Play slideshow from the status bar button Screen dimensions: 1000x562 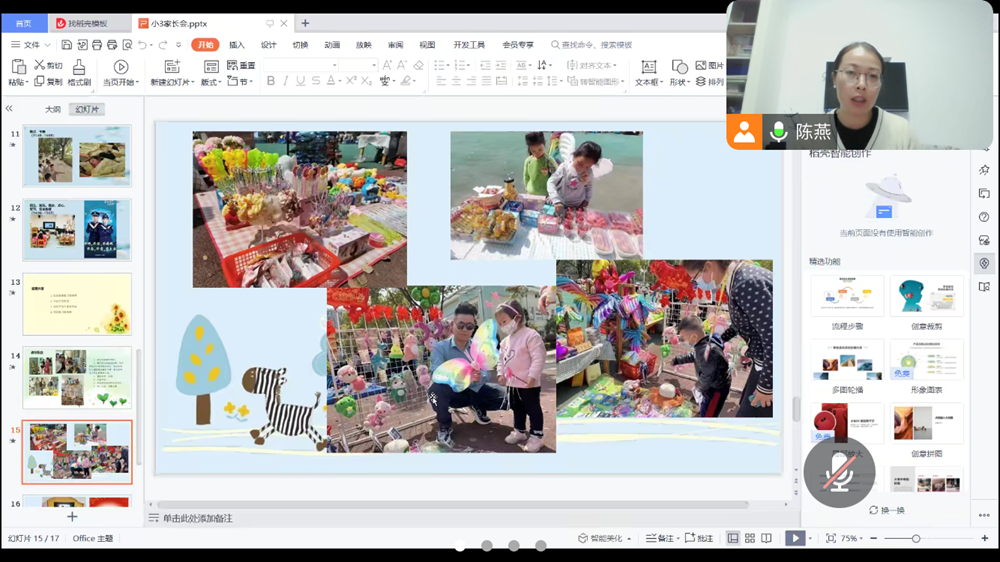coord(794,538)
